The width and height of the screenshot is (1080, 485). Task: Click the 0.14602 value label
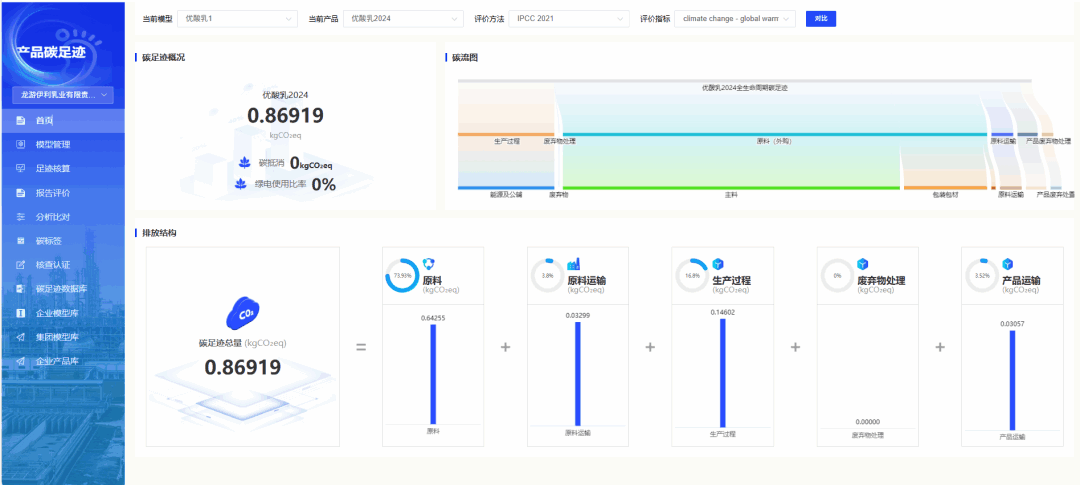(723, 312)
